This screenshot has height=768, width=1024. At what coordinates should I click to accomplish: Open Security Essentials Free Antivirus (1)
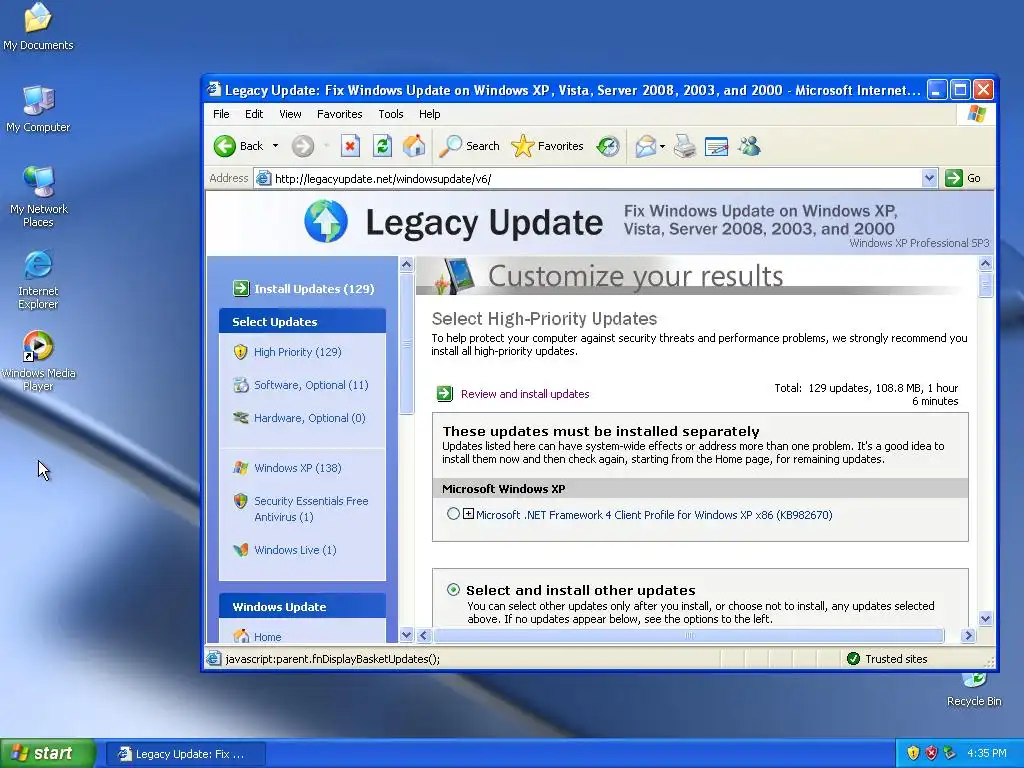311,509
